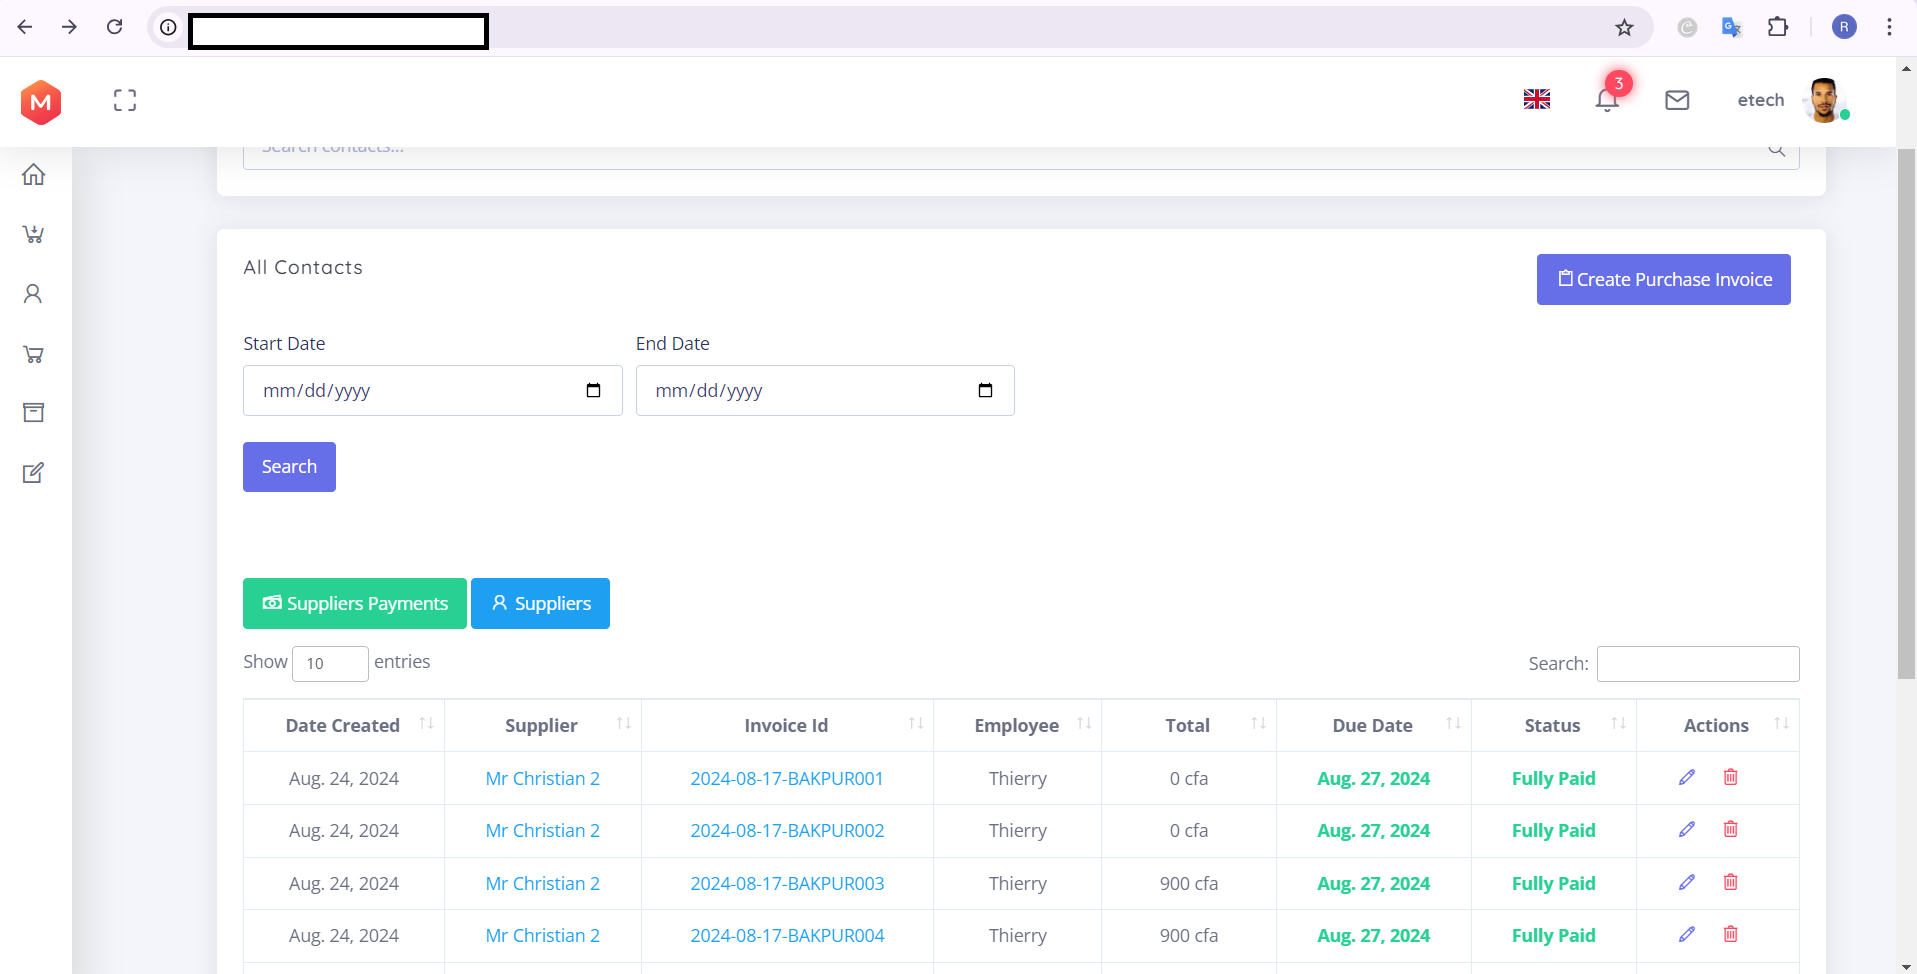
Task: Click the home icon in sidebar
Action: 34,175
